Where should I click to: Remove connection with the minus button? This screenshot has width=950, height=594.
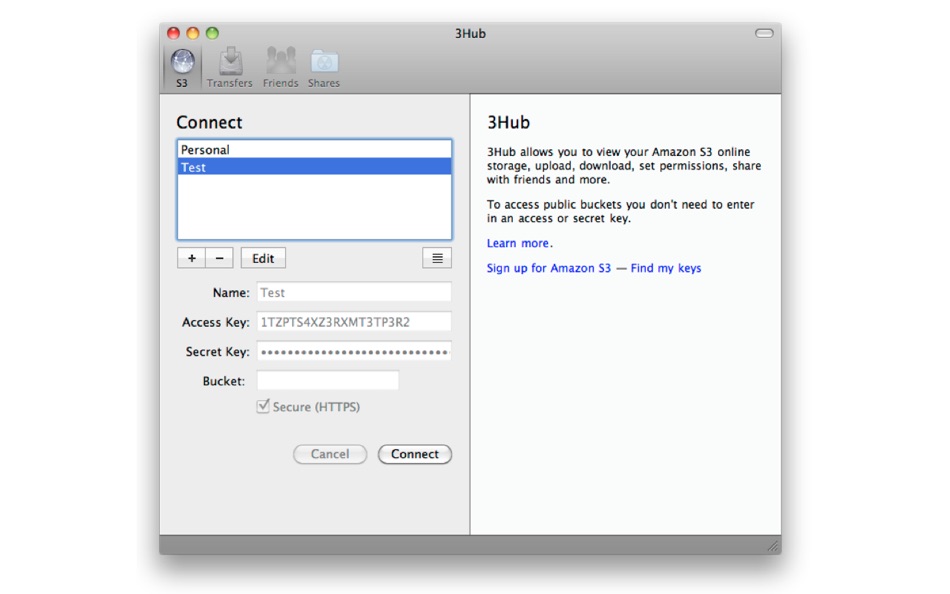click(219, 258)
